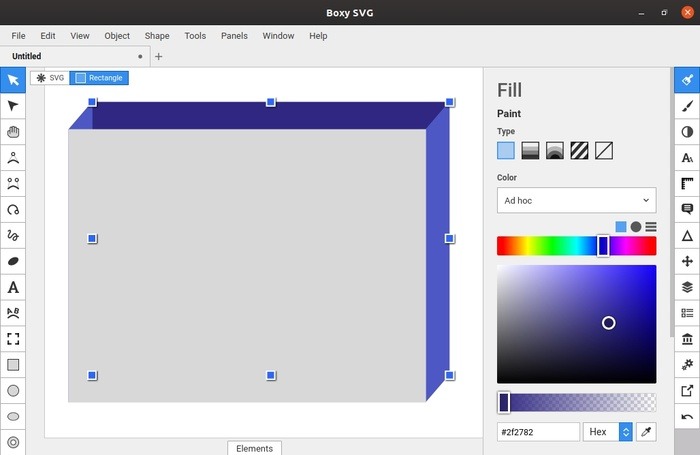Image resolution: width=700 pixels, height=455 pixels.
Task: Set paint type to pattern
Action: click(x=579, y=151)
